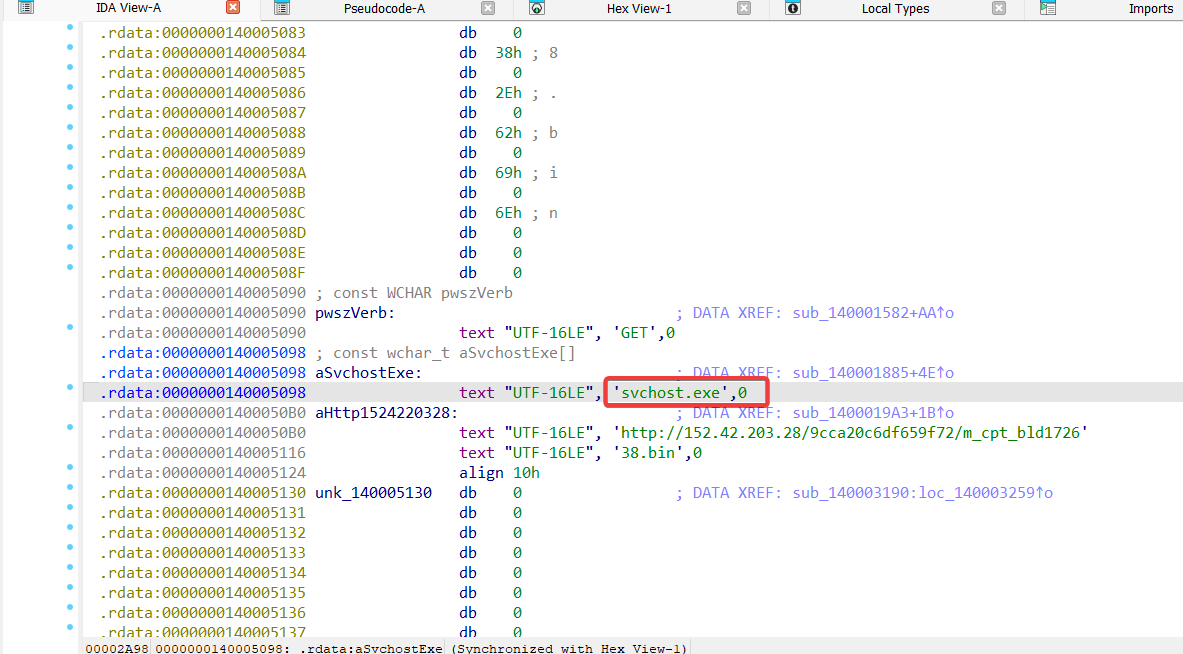Screen dimensions: 1183x654
Task: Click the IDA View-A tab icon
Action: tap(26, 8)
